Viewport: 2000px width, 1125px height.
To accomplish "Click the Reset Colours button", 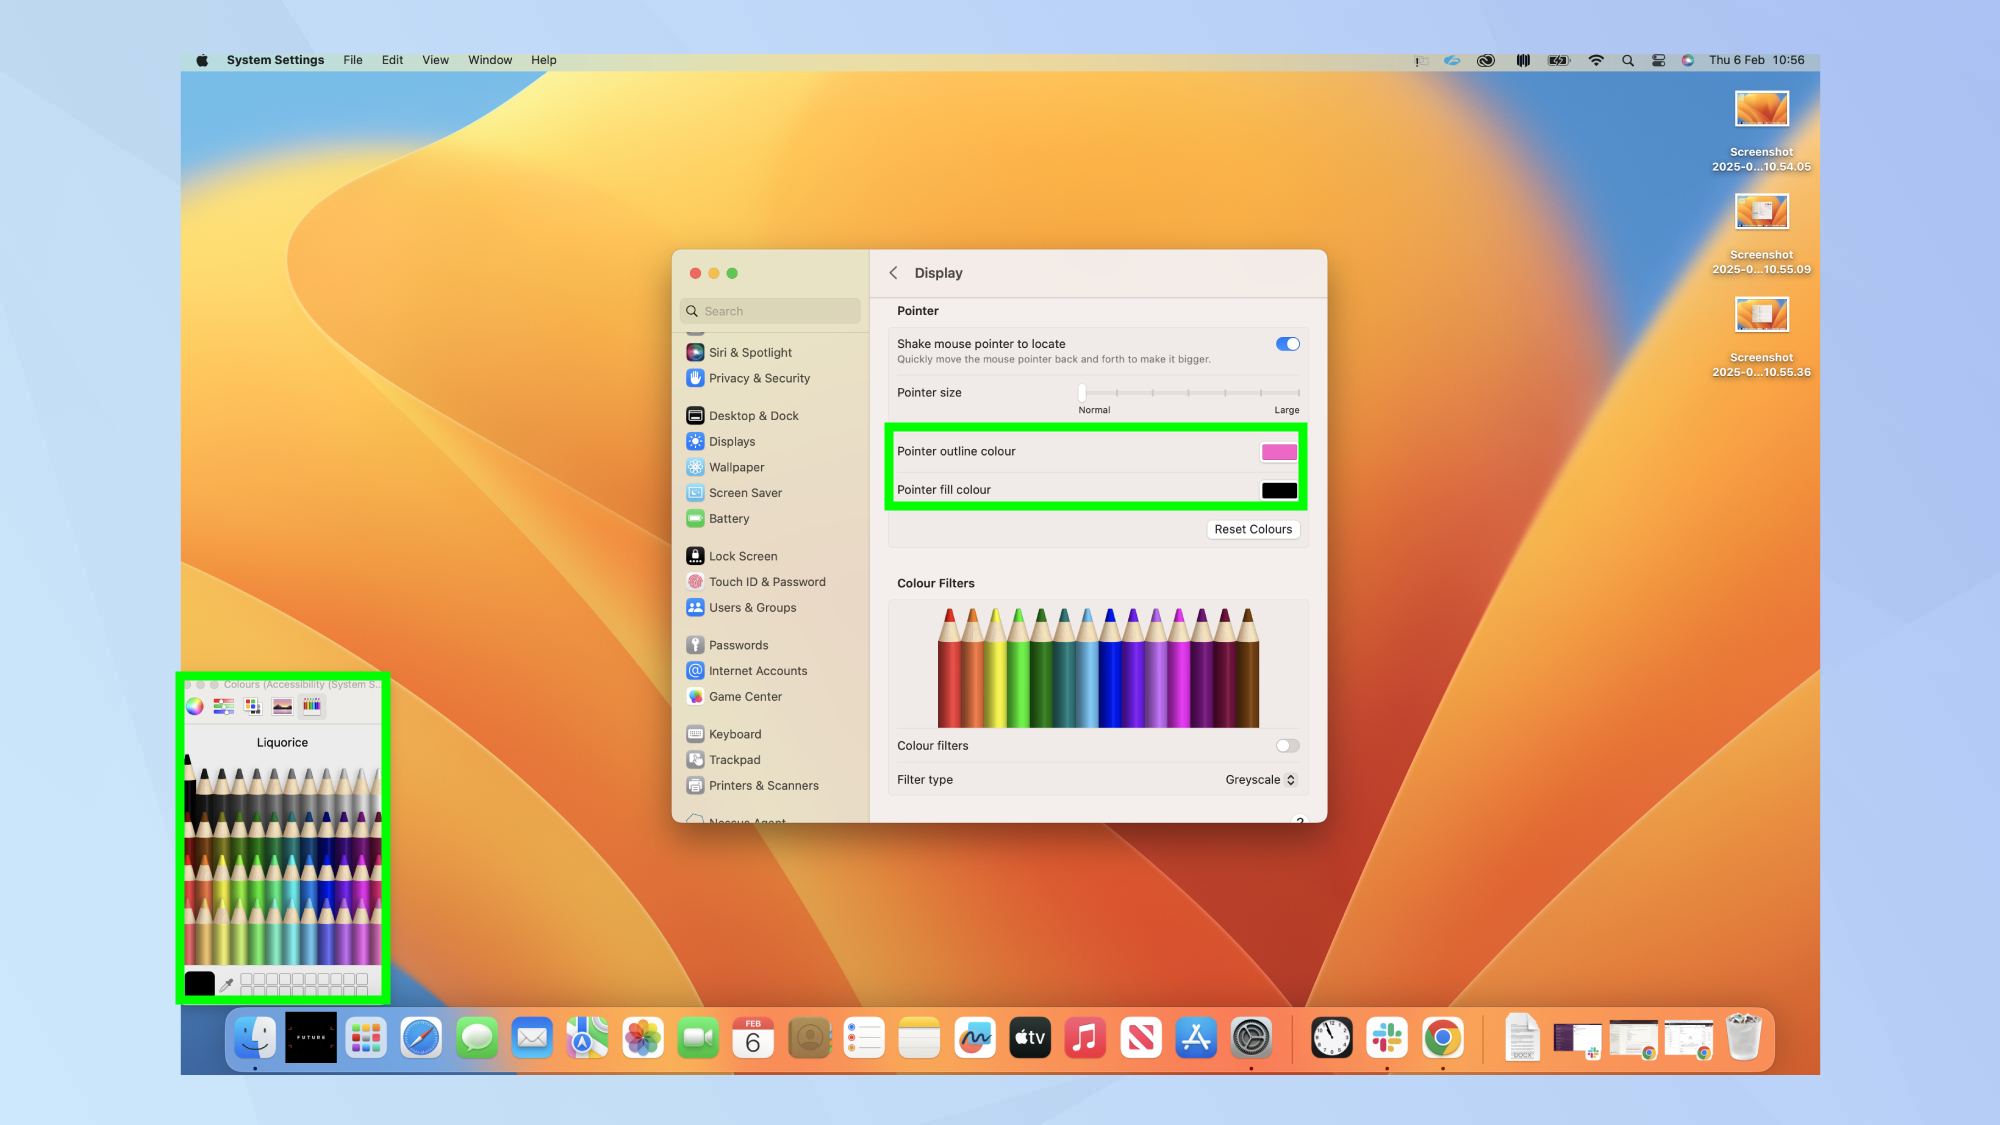I will click(1253, 529).
